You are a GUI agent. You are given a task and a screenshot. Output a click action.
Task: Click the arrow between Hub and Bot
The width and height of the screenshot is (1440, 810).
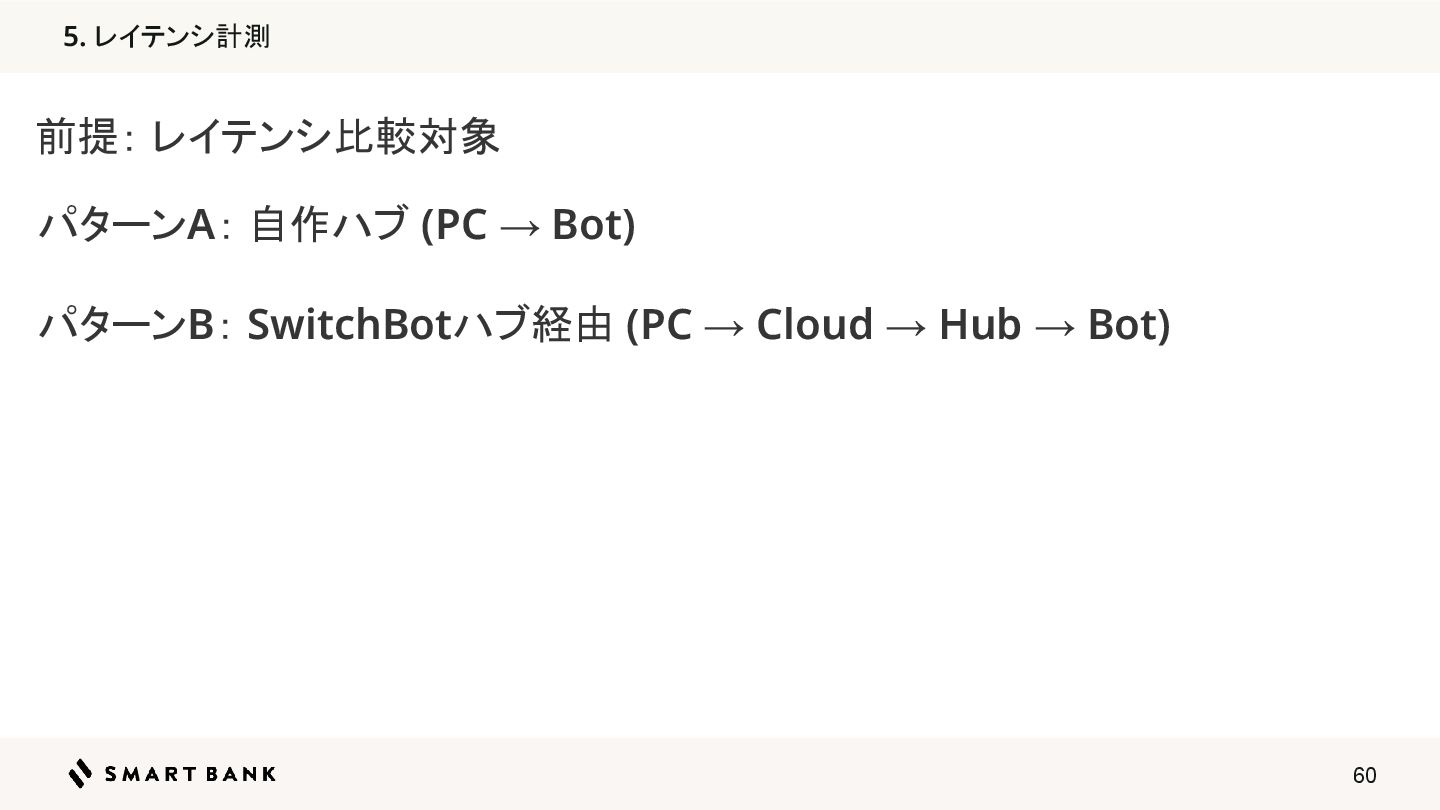click(1054, 326)
